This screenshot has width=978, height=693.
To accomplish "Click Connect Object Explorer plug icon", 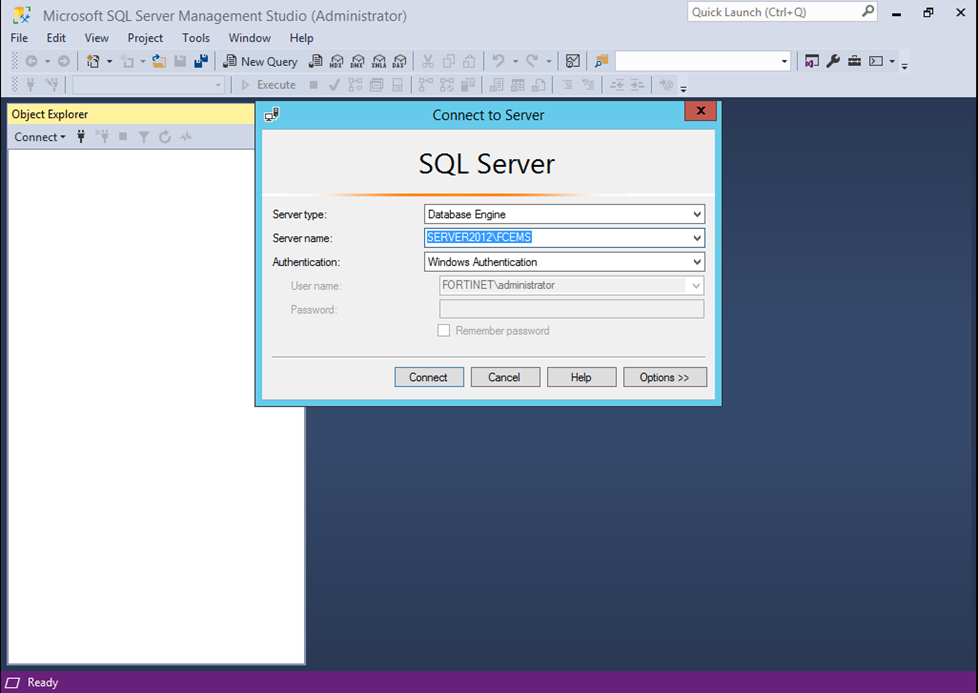I will [x=81, y=137].
